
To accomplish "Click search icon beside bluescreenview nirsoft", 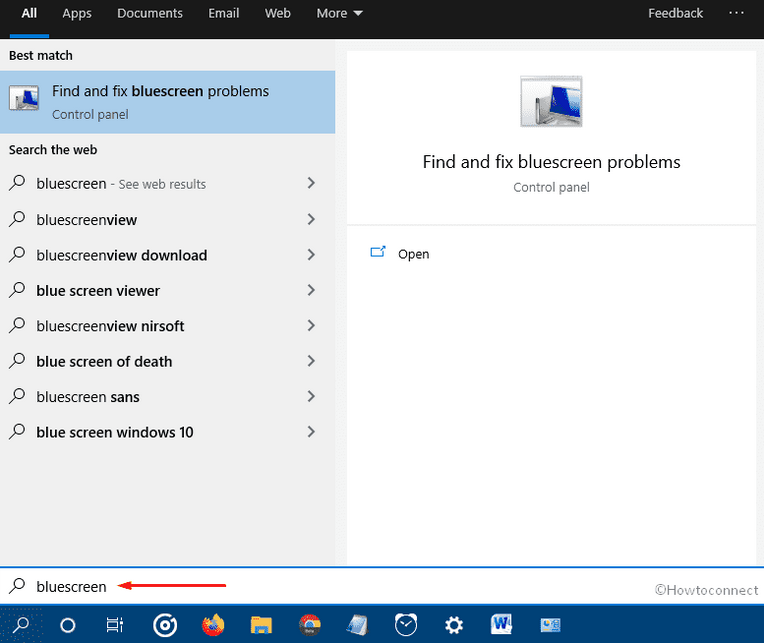I will 17,325.
